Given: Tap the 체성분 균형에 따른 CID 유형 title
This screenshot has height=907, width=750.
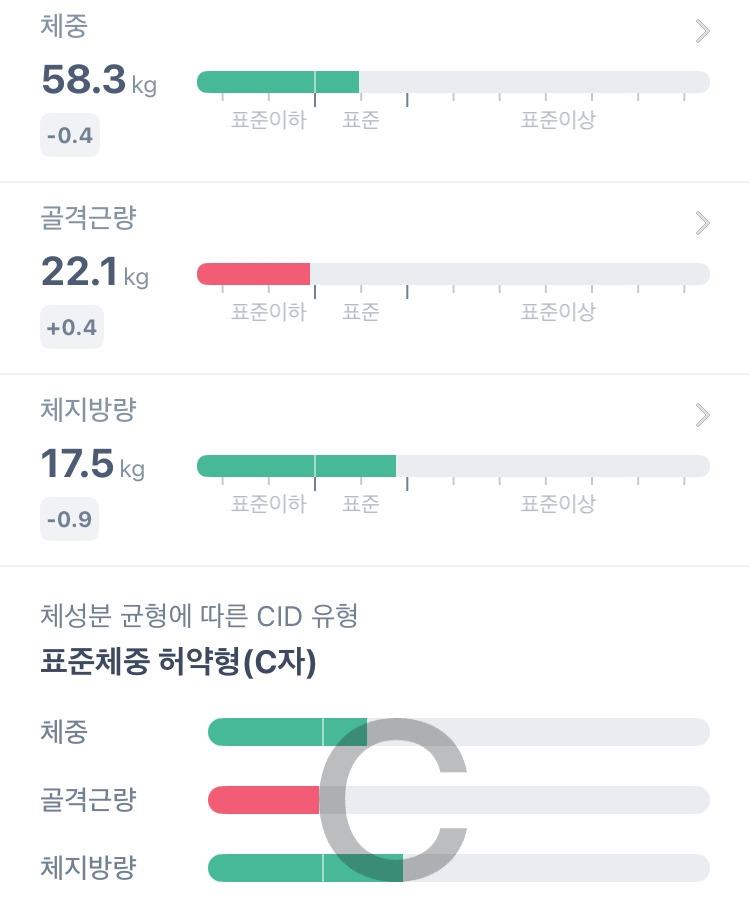Looking at the screenshot, I should [x=199, y=616].
